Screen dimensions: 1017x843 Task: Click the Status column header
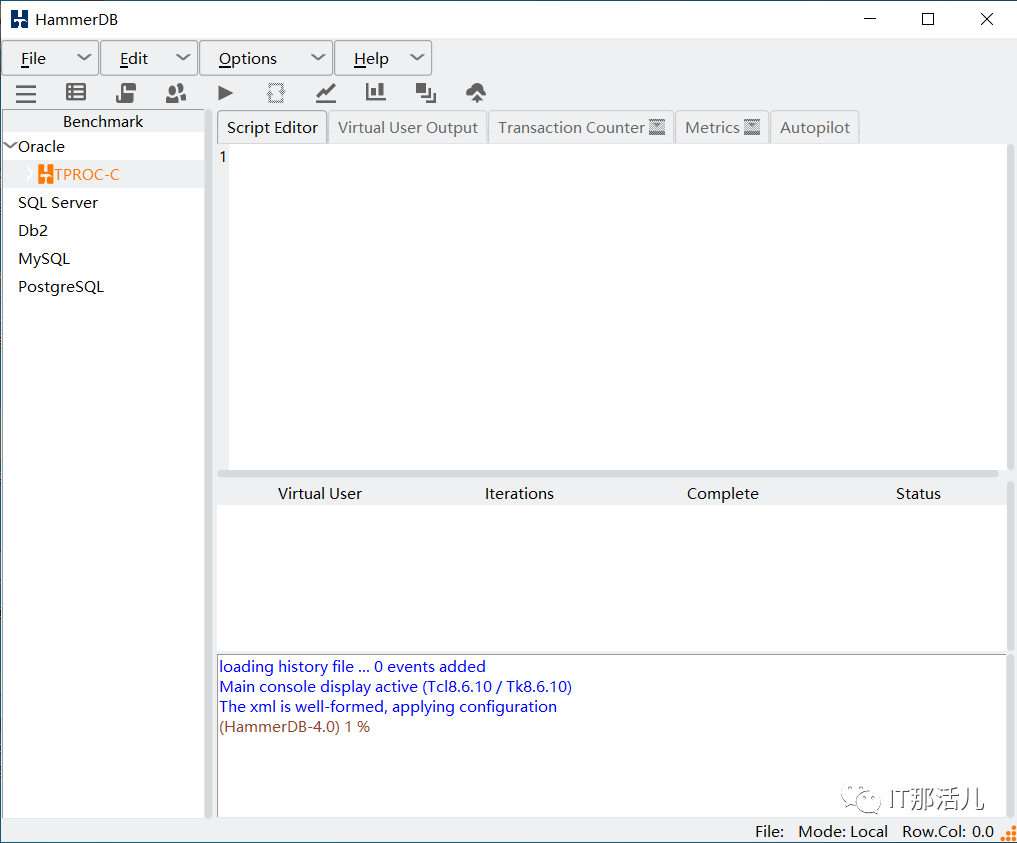tap(918, 493)
